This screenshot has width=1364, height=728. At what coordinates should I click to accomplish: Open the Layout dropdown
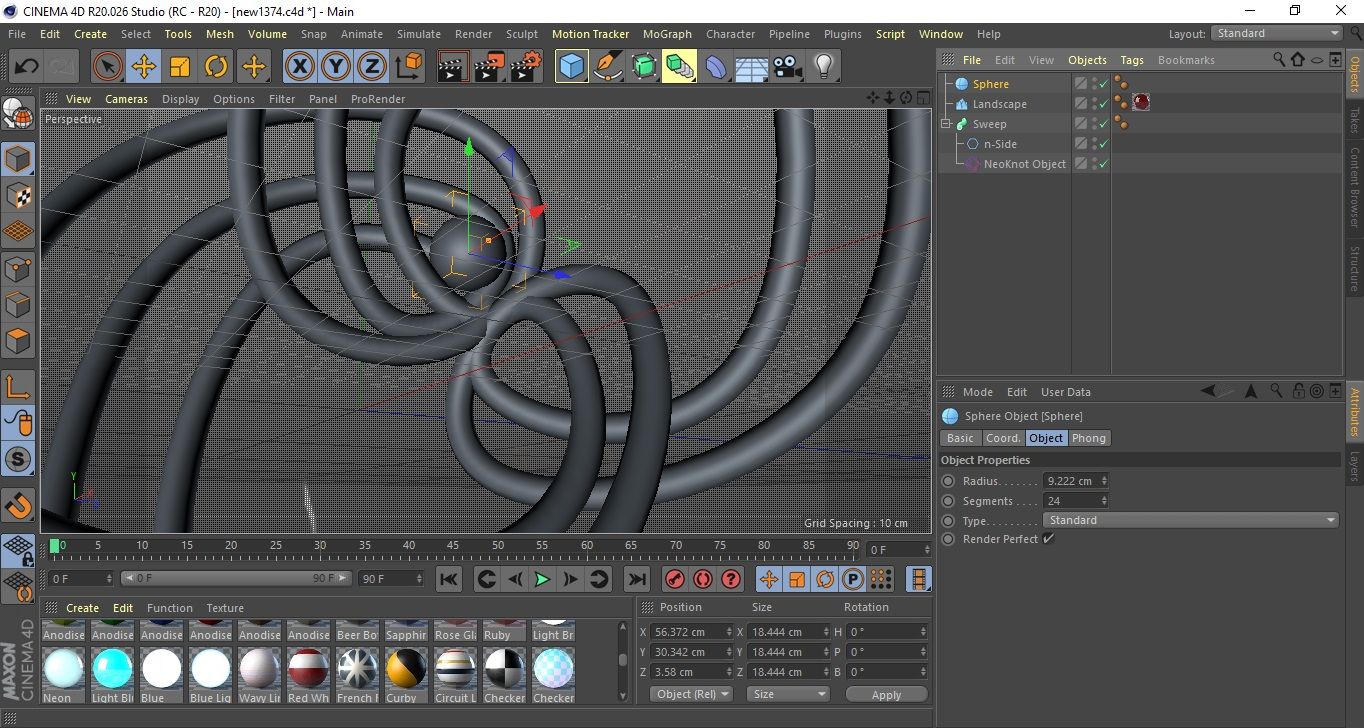1277,33
